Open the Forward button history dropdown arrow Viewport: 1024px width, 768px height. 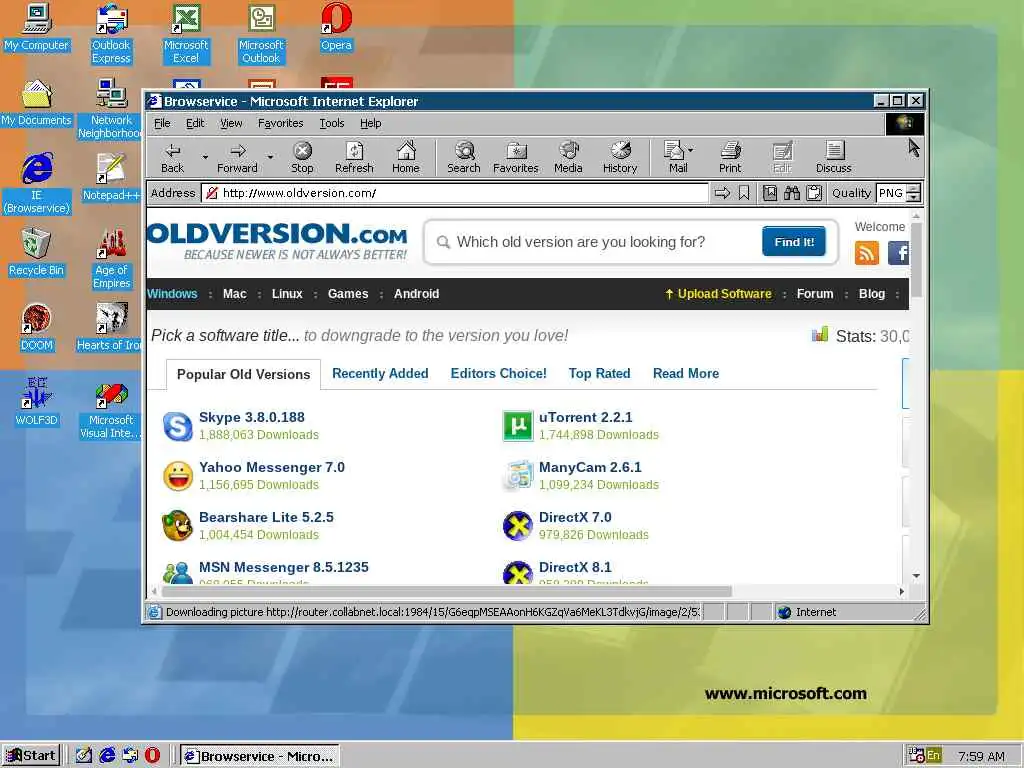point(270,157)
